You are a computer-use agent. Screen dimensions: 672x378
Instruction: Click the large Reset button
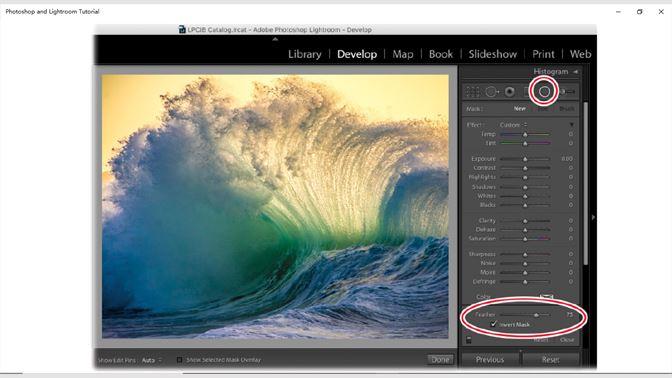click(x=551, y=360)
